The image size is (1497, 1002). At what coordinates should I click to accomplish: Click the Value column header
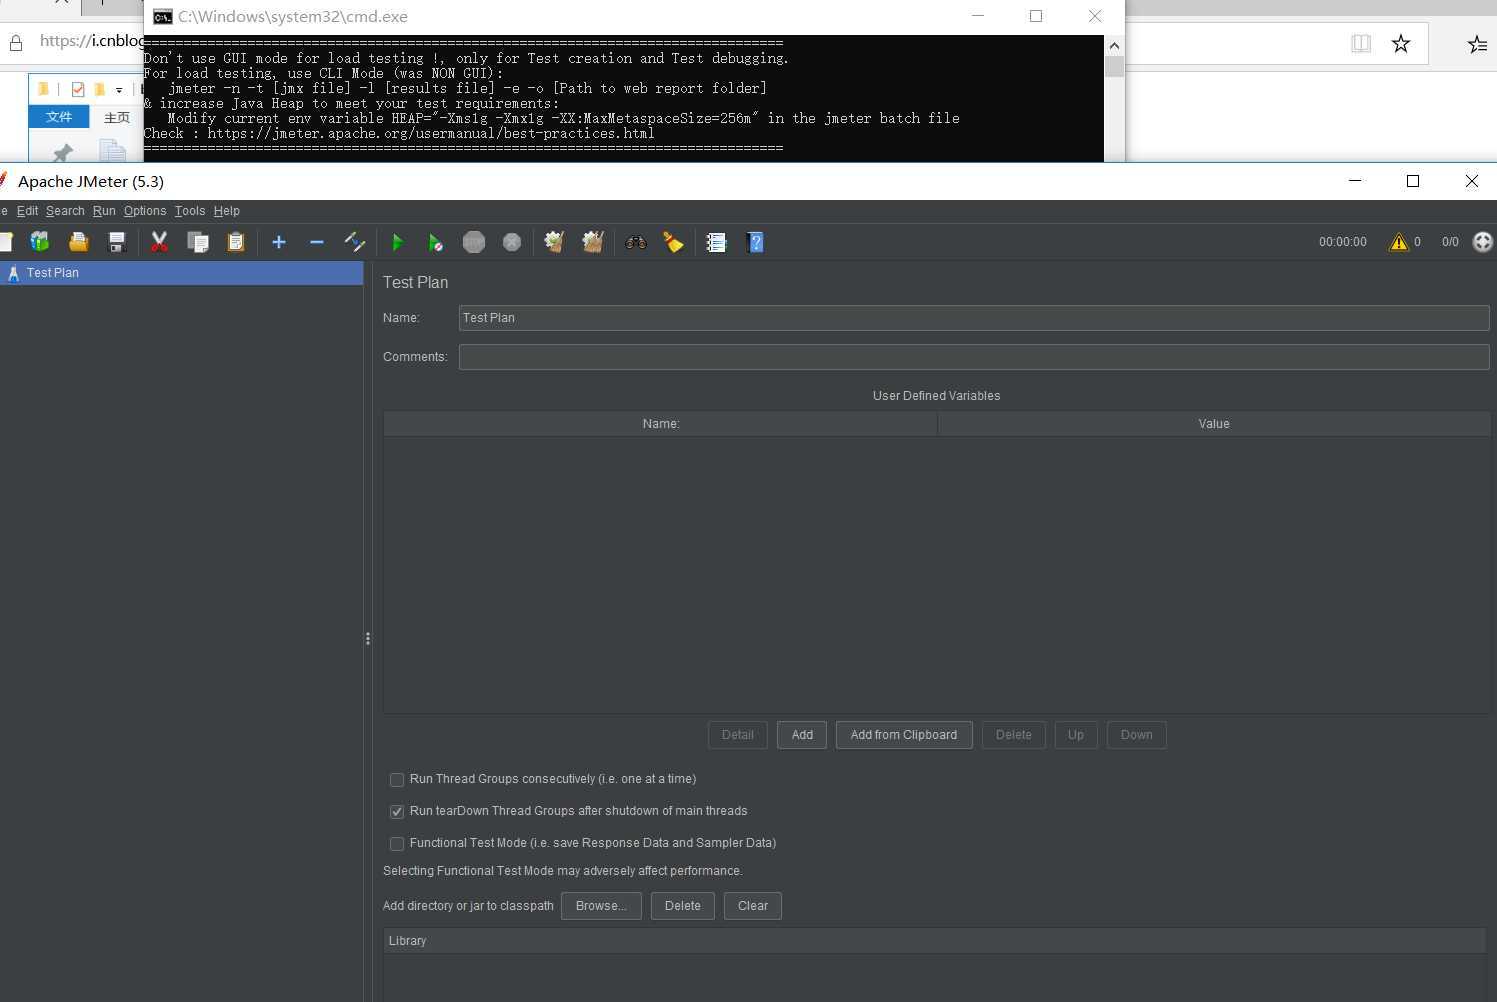coord(1214,424)
